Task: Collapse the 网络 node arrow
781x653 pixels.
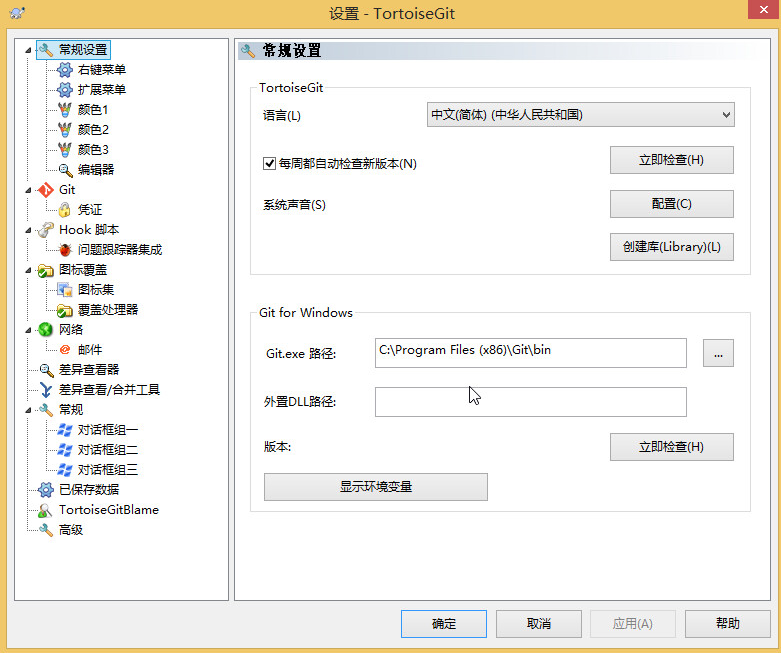Action: coord(28,330)
